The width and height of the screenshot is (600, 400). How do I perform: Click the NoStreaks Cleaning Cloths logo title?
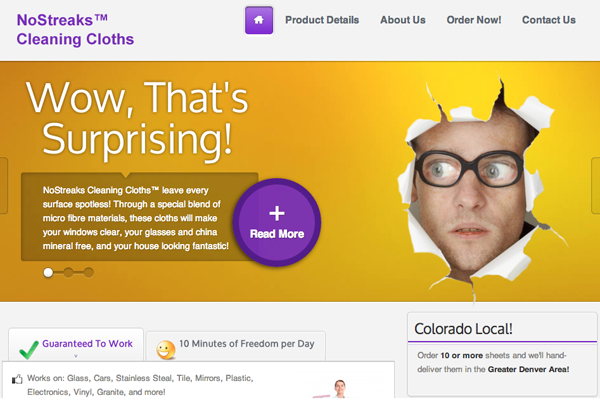coord(75,30)
